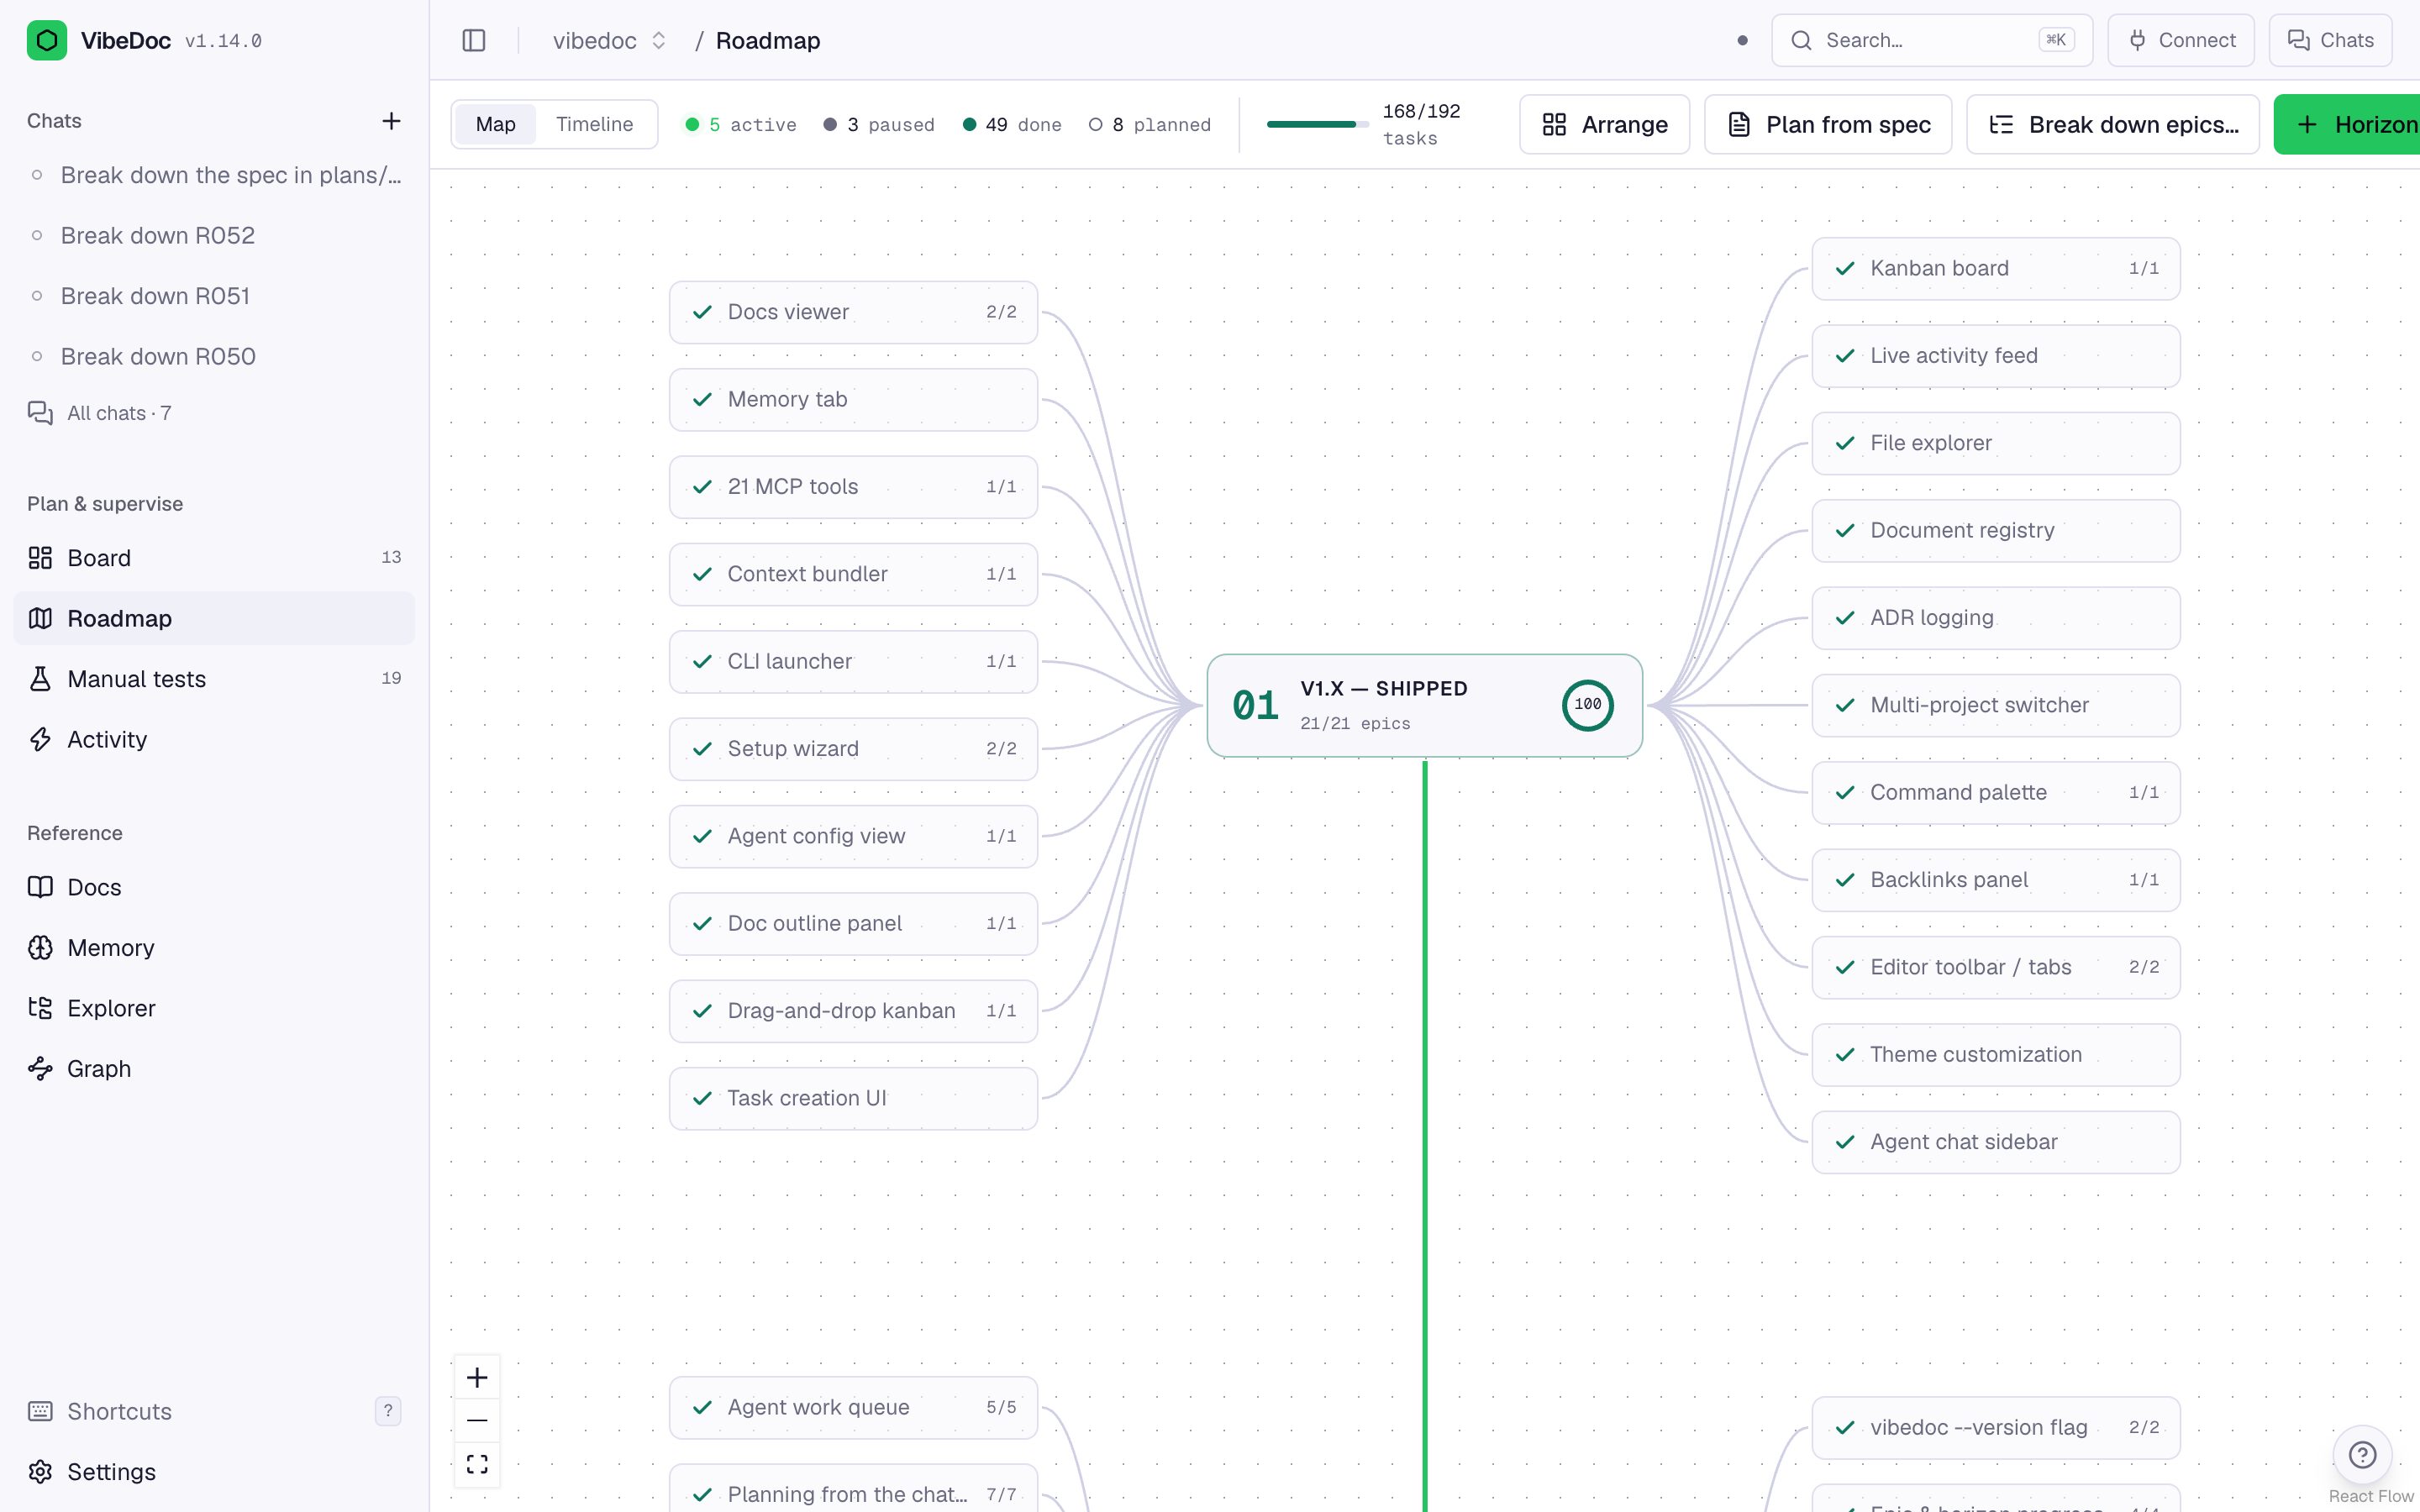
Task: Click the Search input field
Action: (x=1932, y=41)
